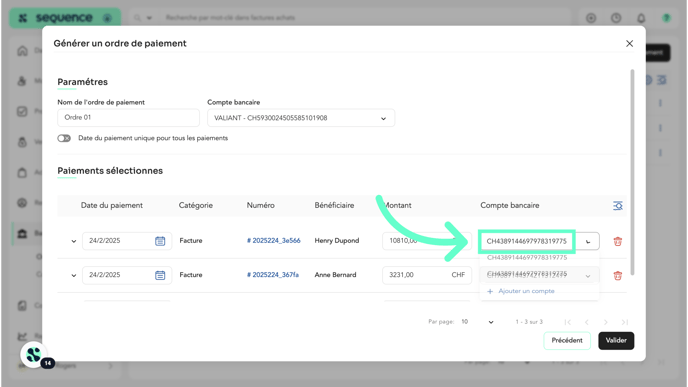Select the first IBAN option CH4389144697978319775 in list
This screenshot has height=387, width=688.
[527, 258]
